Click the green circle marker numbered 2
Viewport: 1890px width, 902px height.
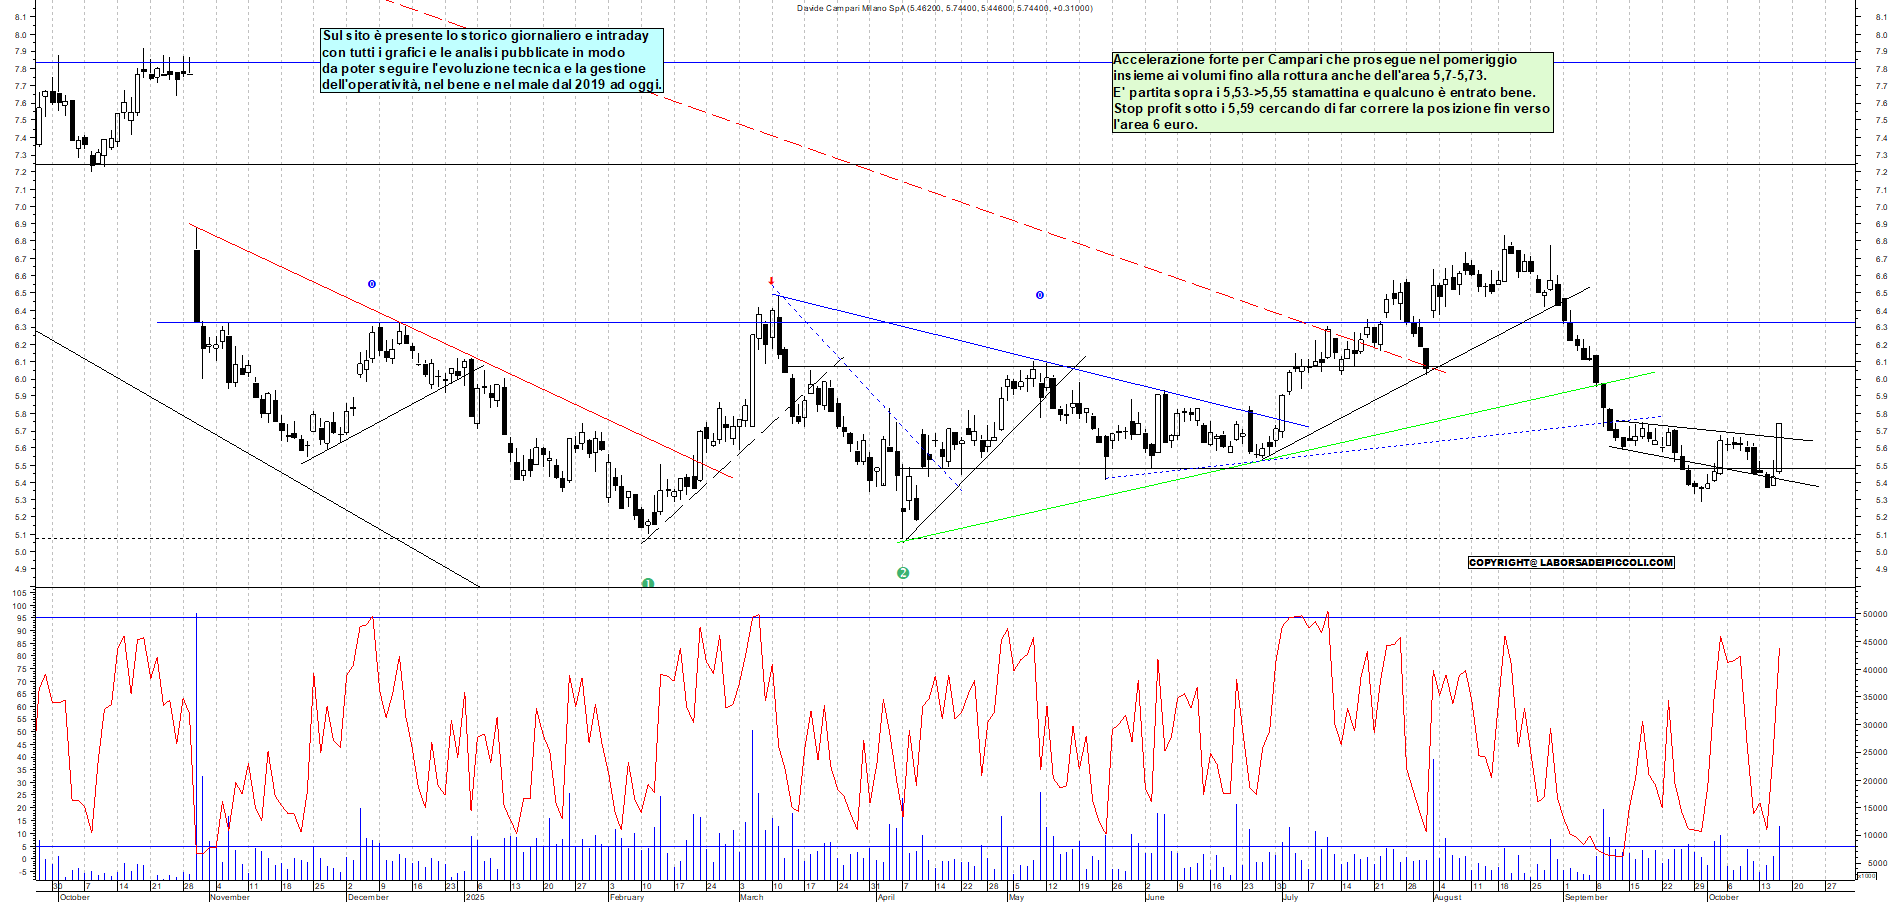click(x=903, y=573)
